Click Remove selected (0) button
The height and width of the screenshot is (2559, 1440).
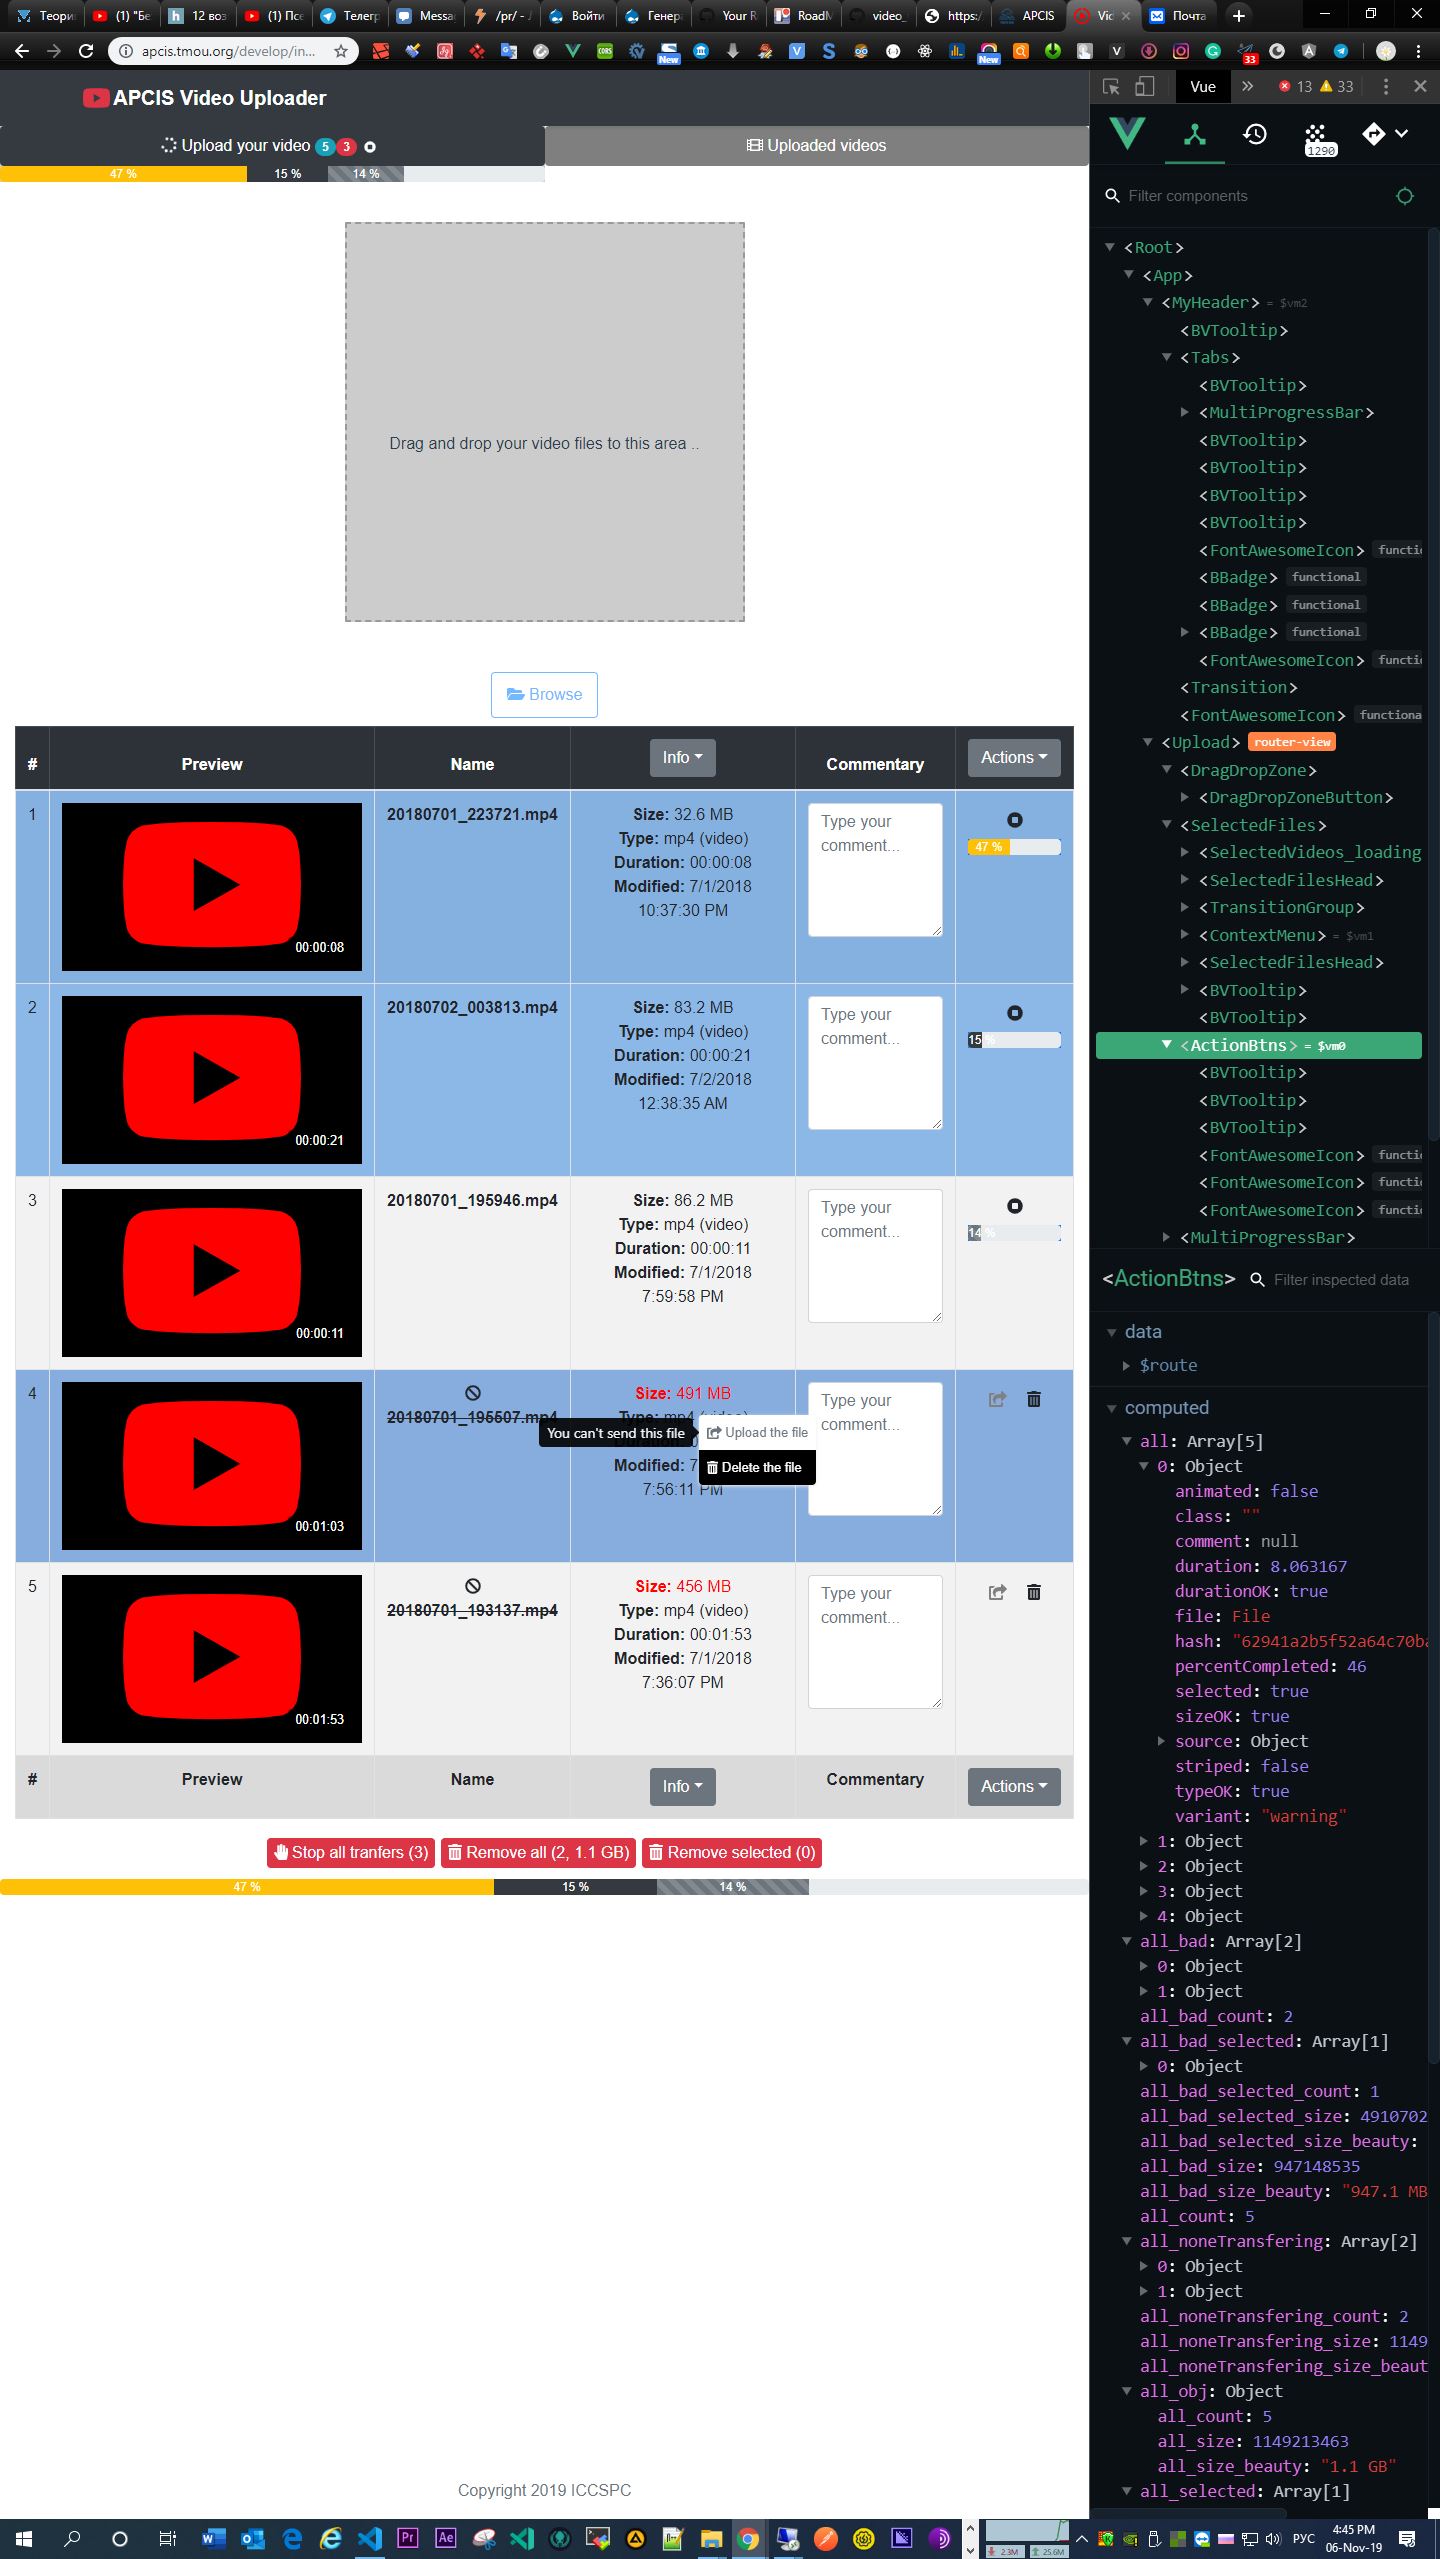tap(732, 1853)
